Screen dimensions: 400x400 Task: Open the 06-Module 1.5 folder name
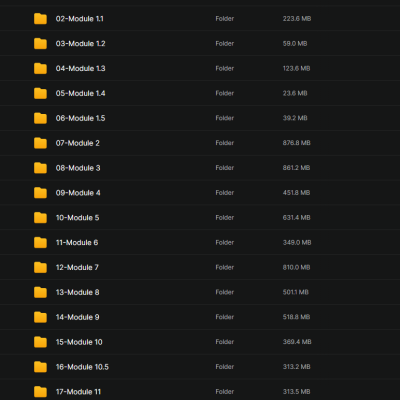81,118
